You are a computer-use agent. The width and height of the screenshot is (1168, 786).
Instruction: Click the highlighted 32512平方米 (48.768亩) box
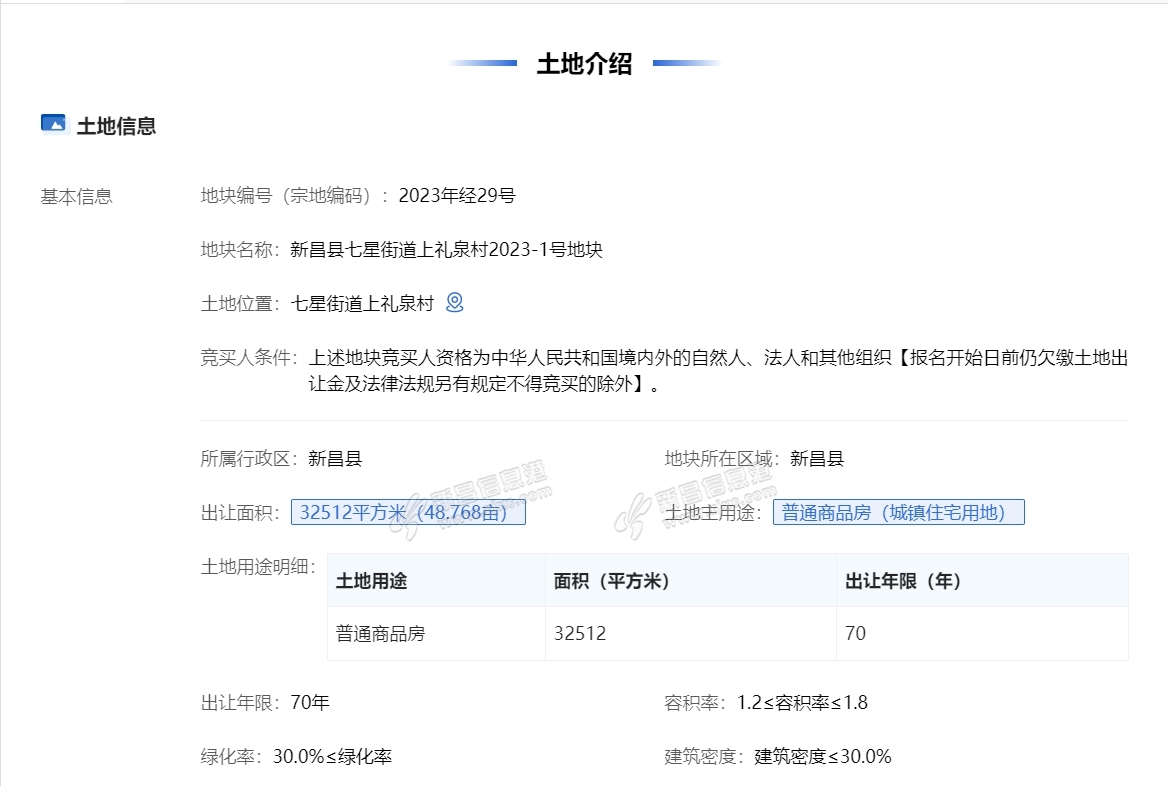click(x=408, y=513)
